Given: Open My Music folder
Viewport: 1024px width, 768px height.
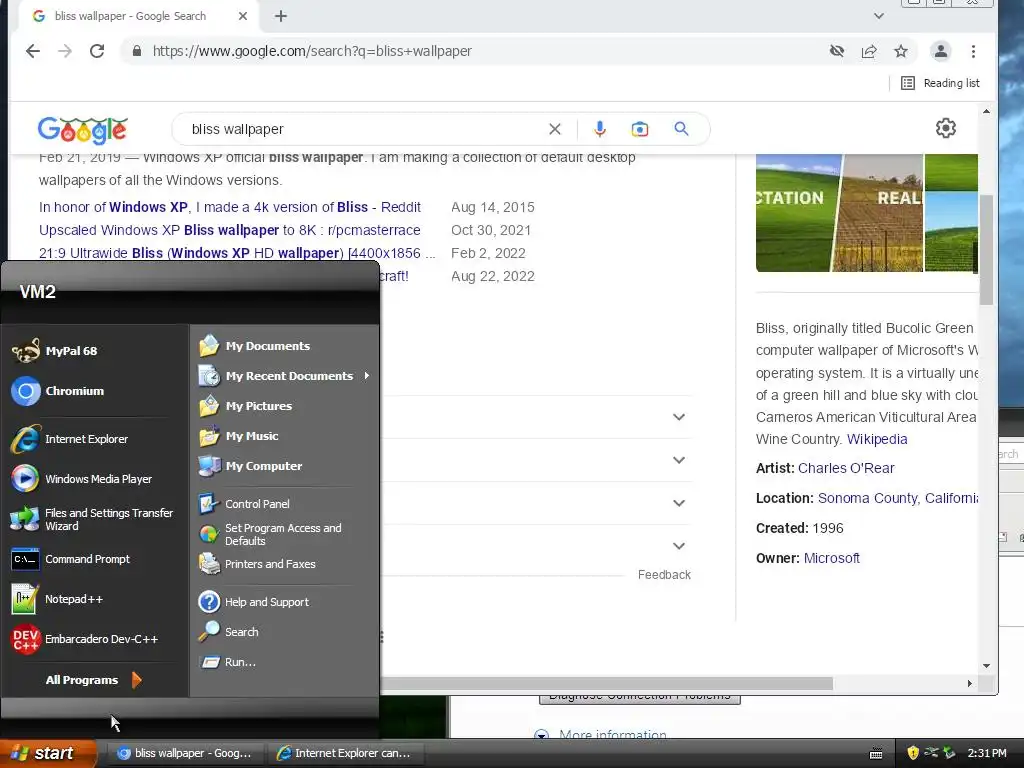Looking at the screenshot, I should (x=238, y=436).
